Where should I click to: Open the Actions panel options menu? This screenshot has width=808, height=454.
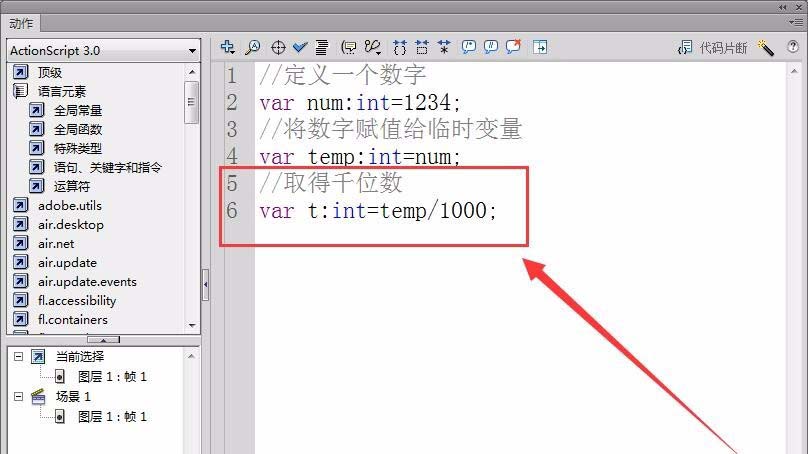pyautogui.click(x=796, y=22)
